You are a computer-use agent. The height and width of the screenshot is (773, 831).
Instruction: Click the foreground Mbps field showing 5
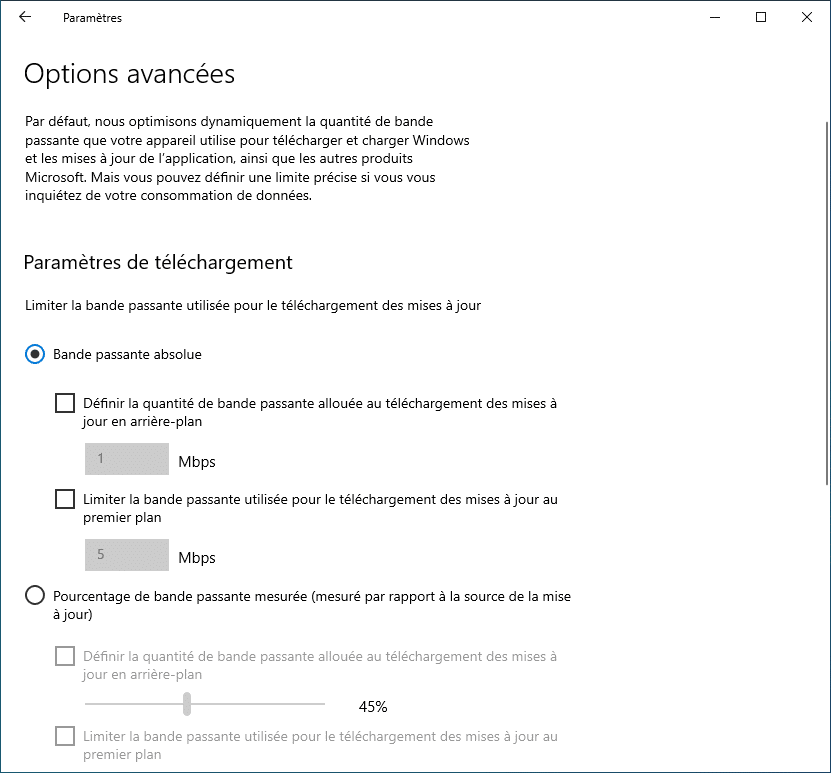(127, 555)
